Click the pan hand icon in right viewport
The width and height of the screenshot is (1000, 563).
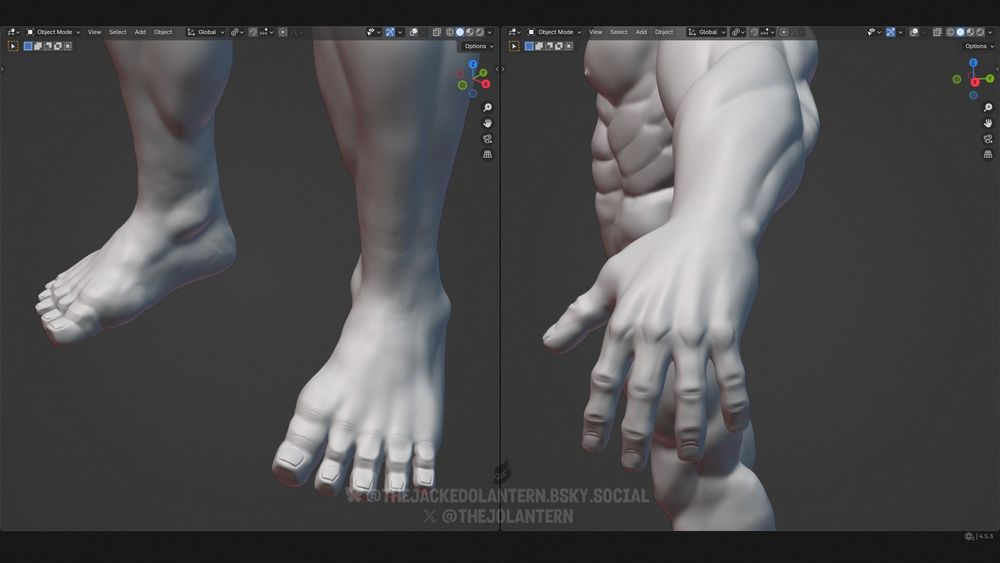click(988, 123)
